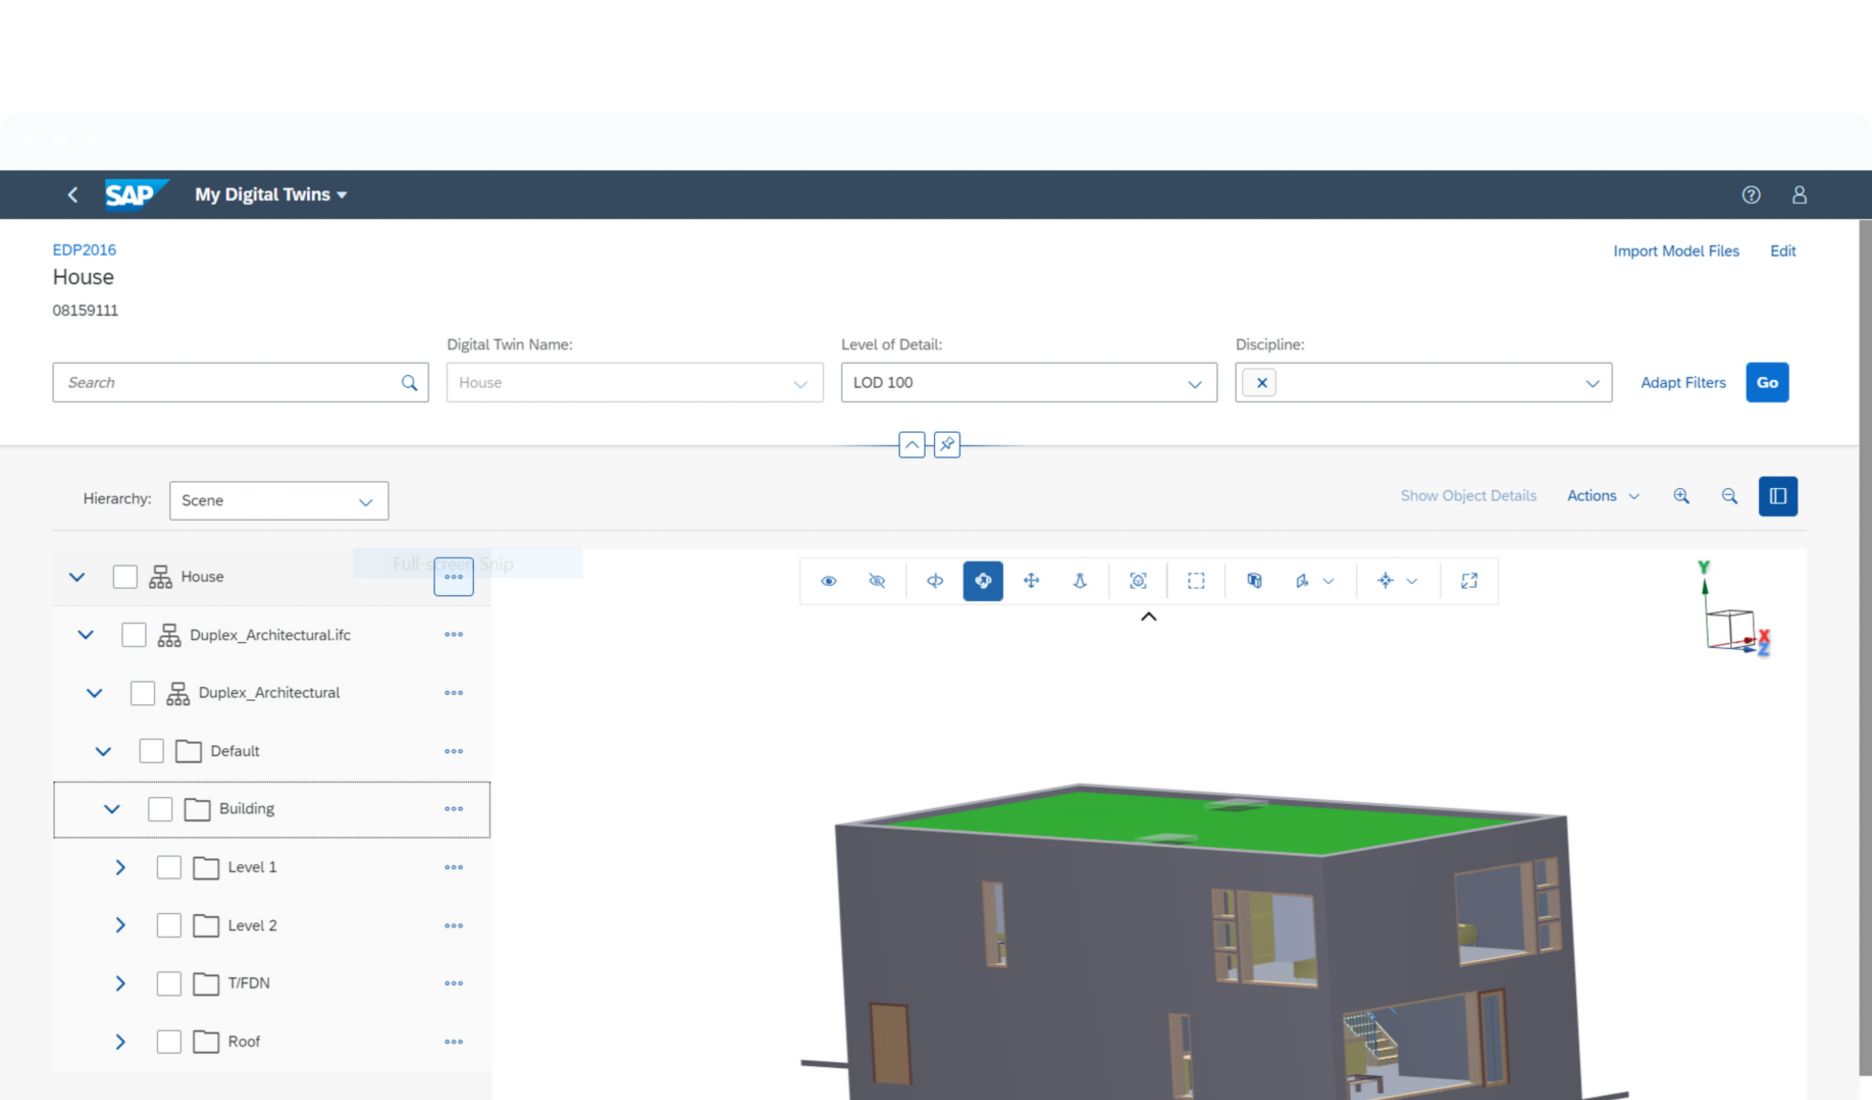The height and width of the screenshot is (1100, 1872).
Task: Click the Import Model Files link
Action: click(x=1676, y=251)
